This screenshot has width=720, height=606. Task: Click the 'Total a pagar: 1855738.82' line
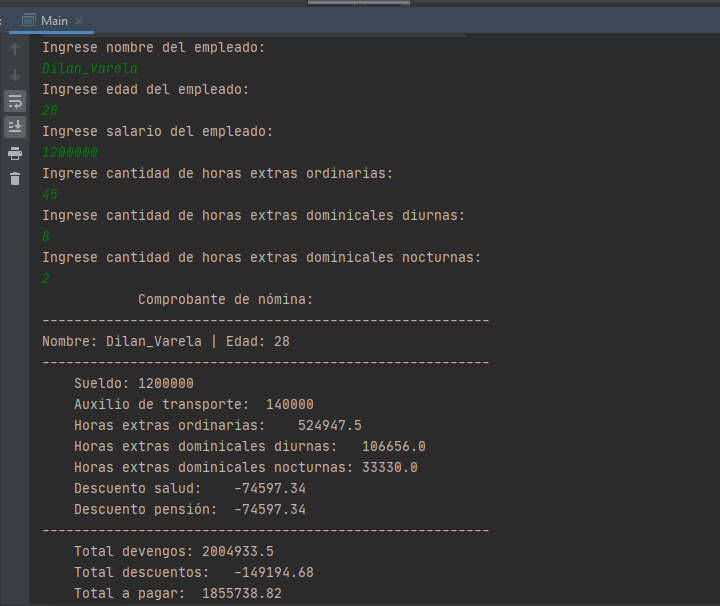(x=177, y=593)
